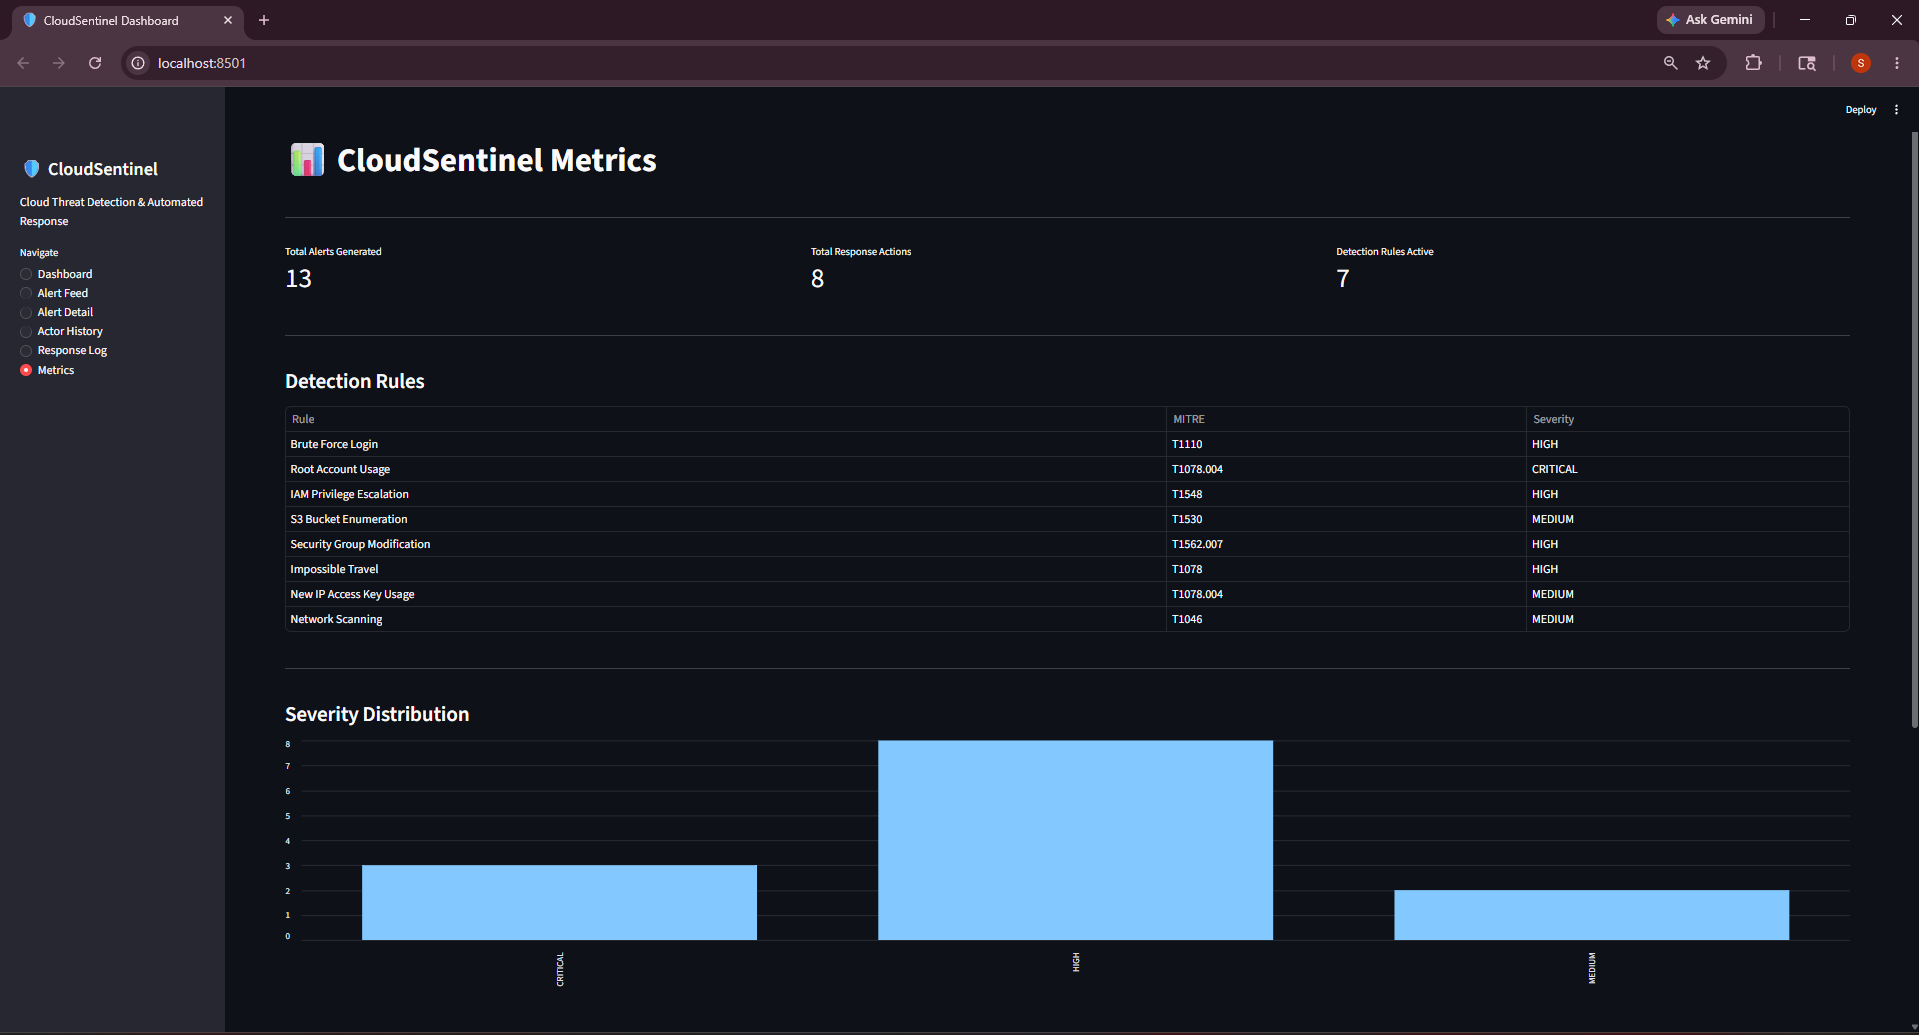Open the Chrome three-dot menu
Viewport: 1919px width, 1035px height.
click(x=1896, y=63)
